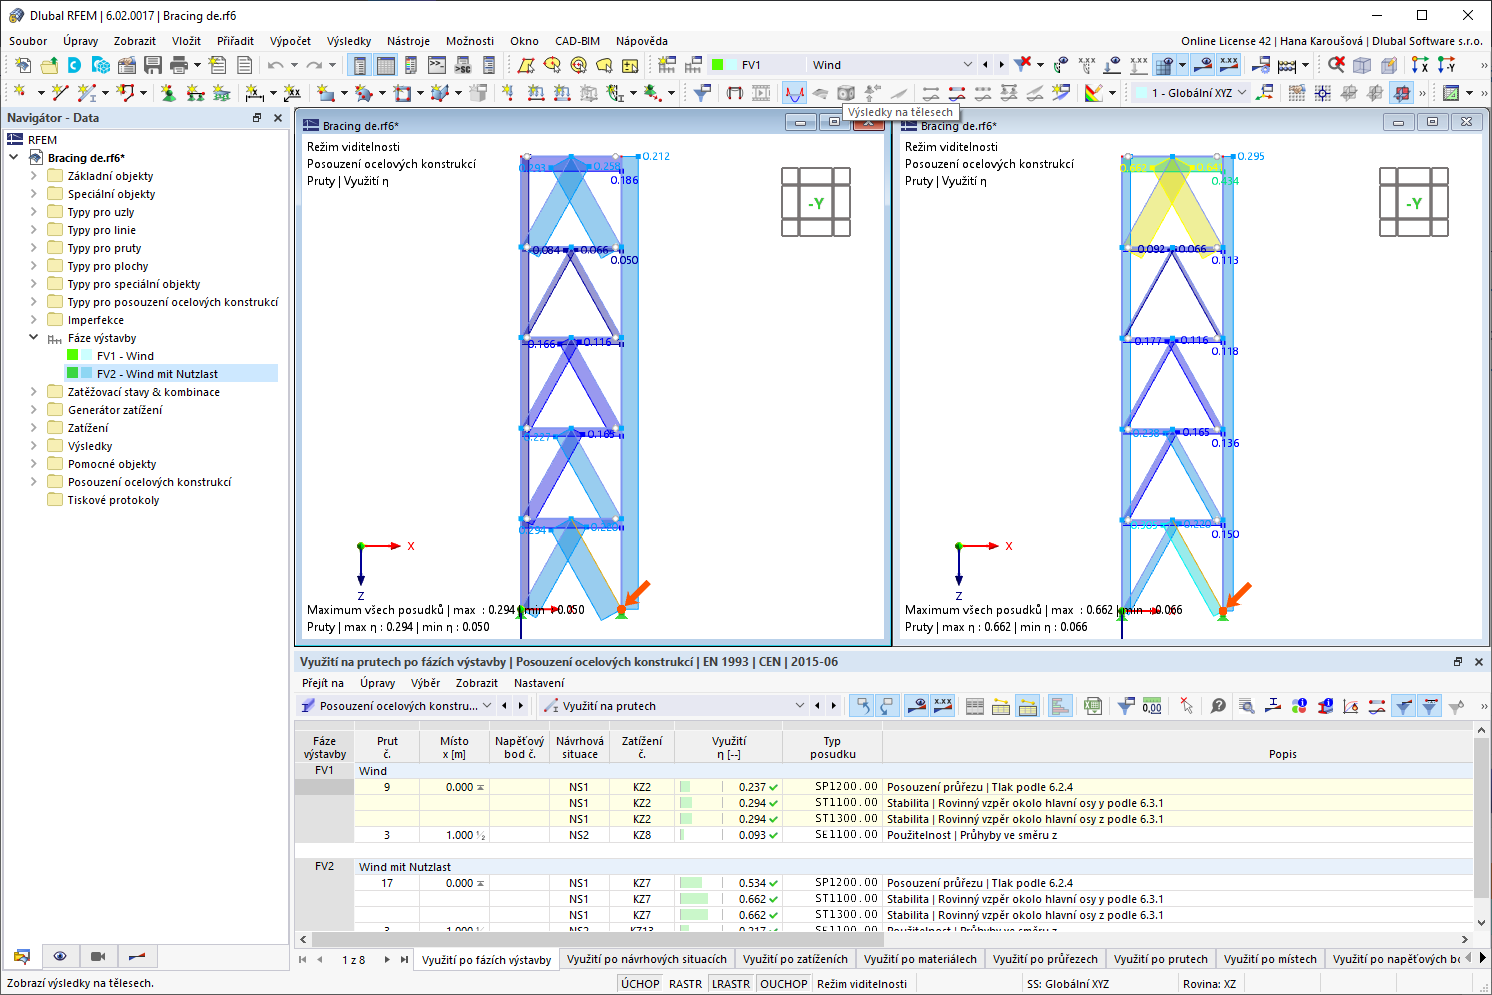Click 'Výběr' in results panel menu
This screenshot has height=995, width=1492.
[x=425, y=683]
